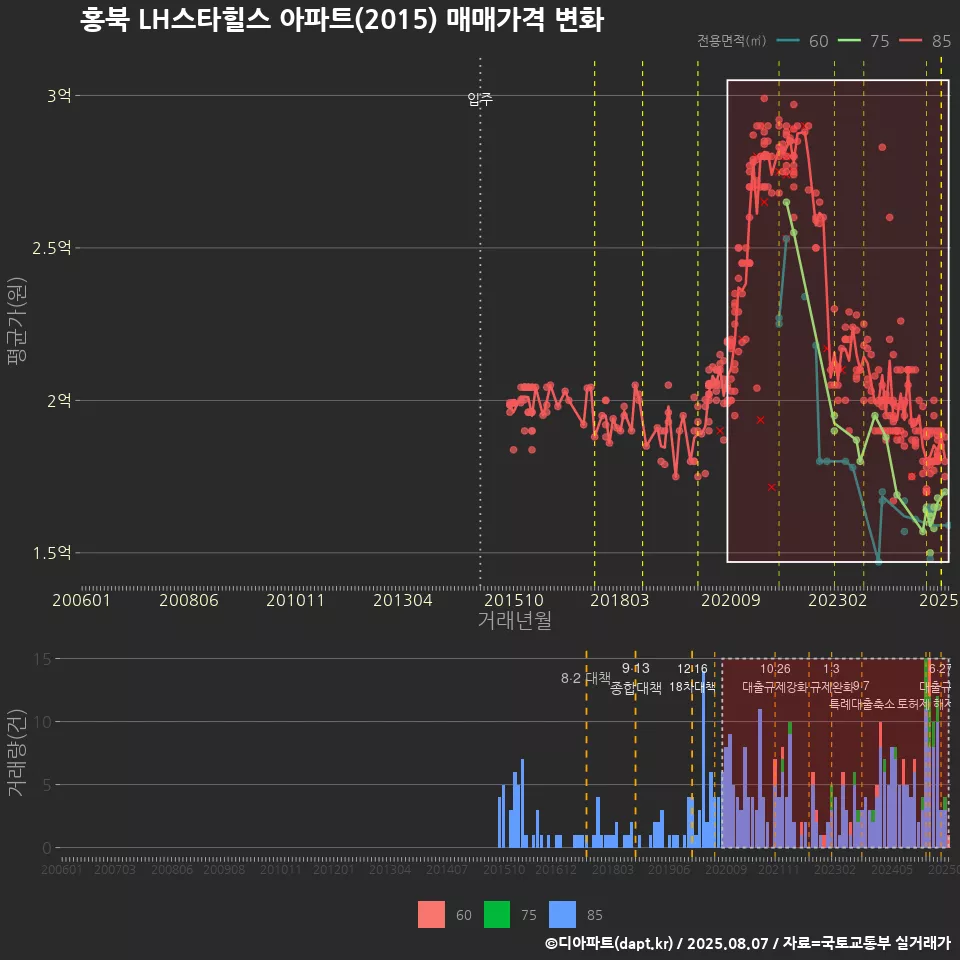Click 200601 on the price chart x-axis
960x960 pixels.
tap(81, 600)
